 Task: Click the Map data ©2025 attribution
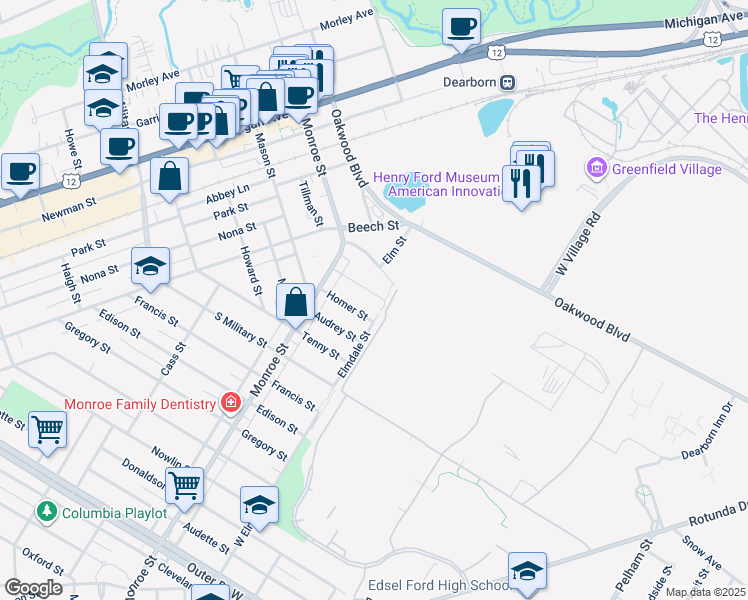tap(705, 592)
